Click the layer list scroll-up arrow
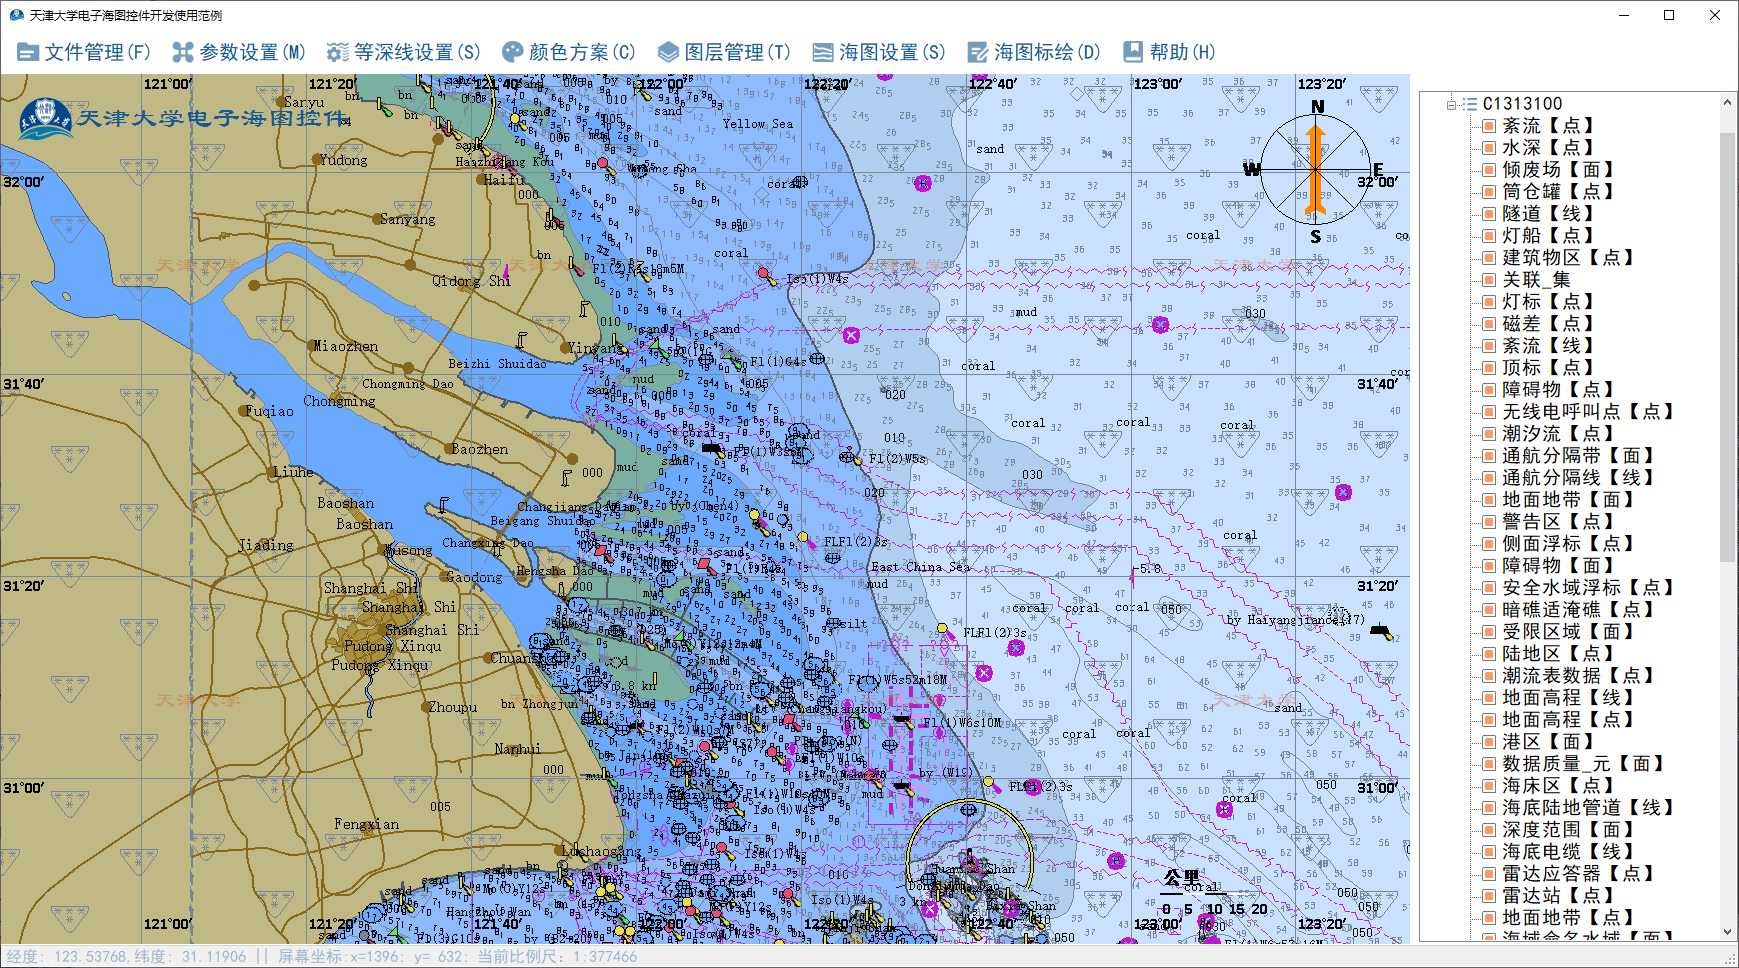This screenshot has width=1739, height=968. pyautogui.click(x=1727, y=102)
